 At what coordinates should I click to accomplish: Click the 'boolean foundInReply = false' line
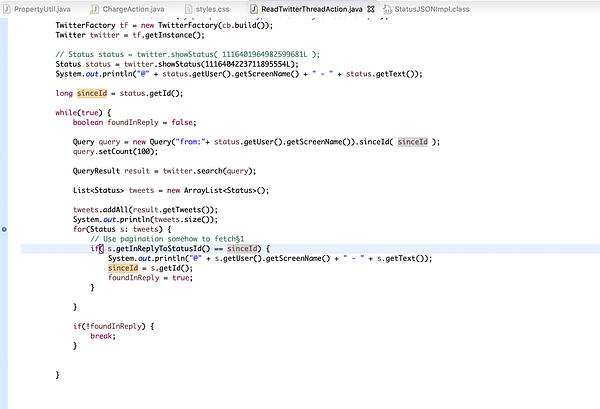(x=134, y=122)
